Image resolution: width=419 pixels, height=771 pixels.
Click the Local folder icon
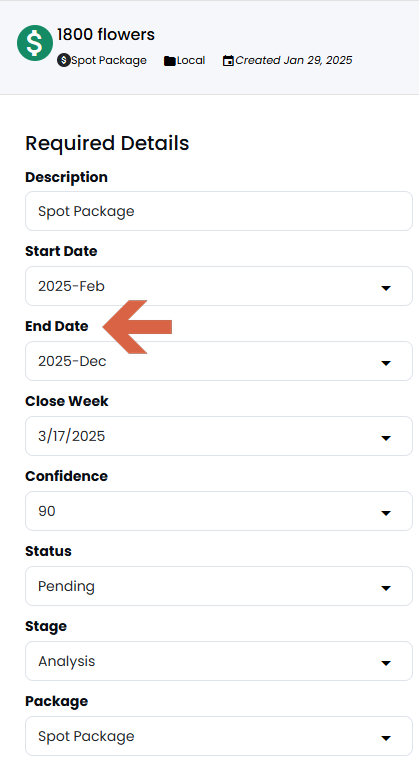click(170, 61)
